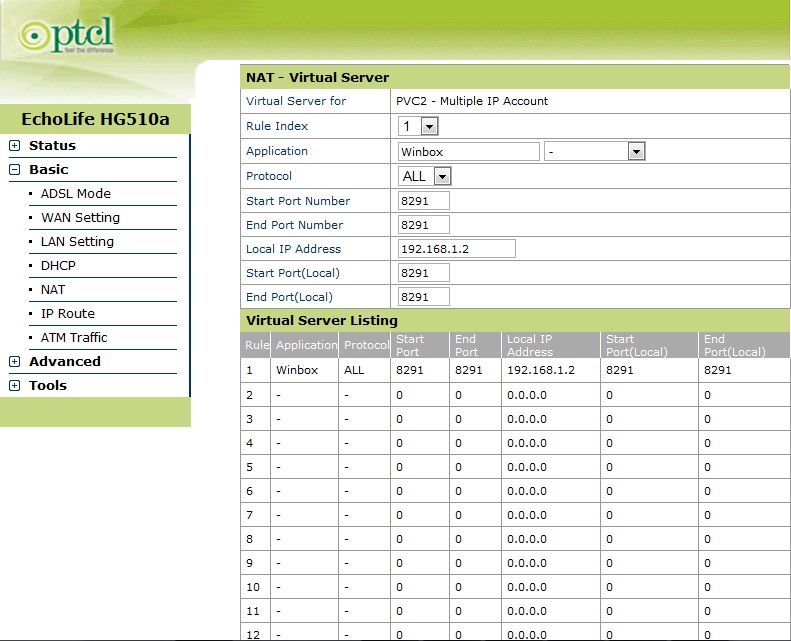Click the Application name field containing Winbox
The width and height of the screenshot is (791, 641).
[469, 151]
